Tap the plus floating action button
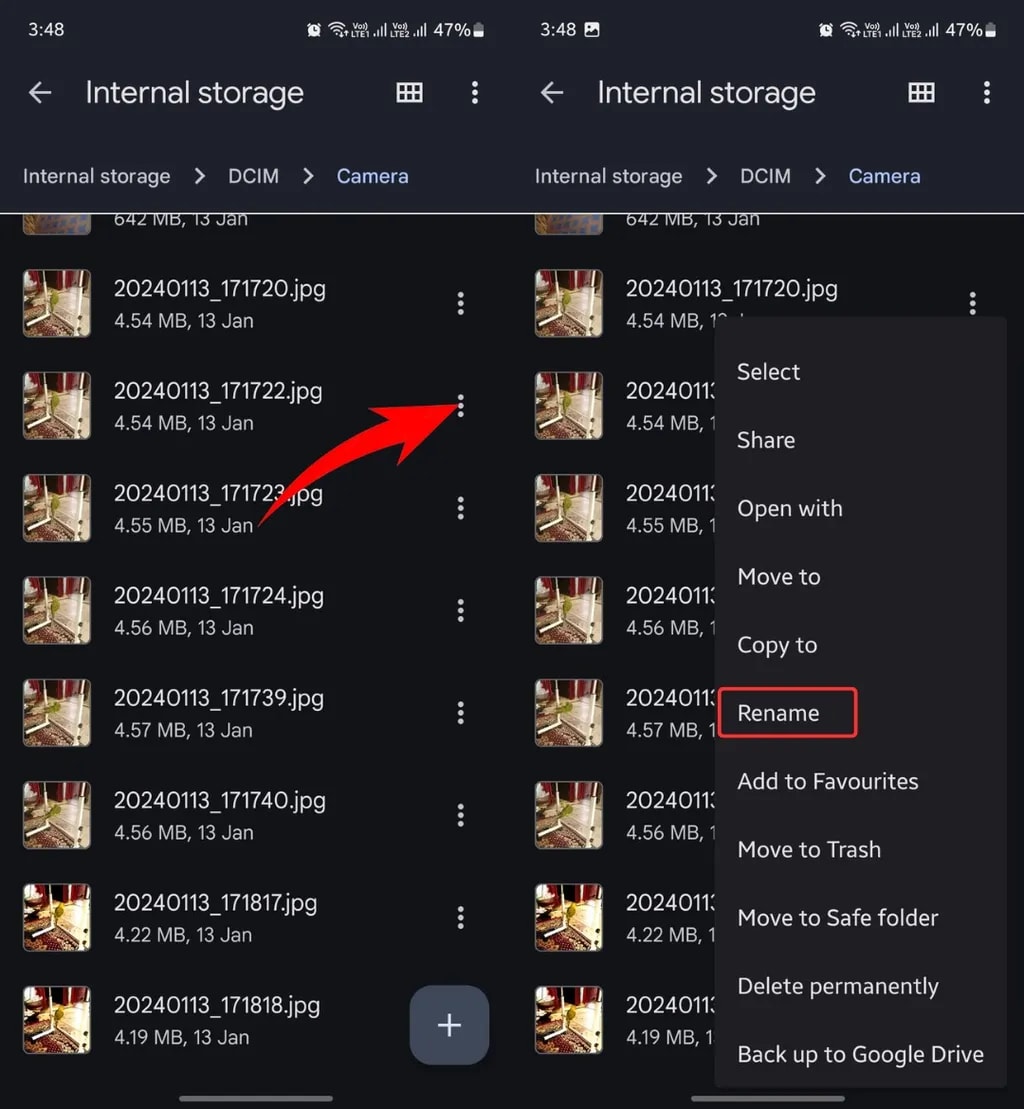1024x1109 pixels. coord(449,1025)
